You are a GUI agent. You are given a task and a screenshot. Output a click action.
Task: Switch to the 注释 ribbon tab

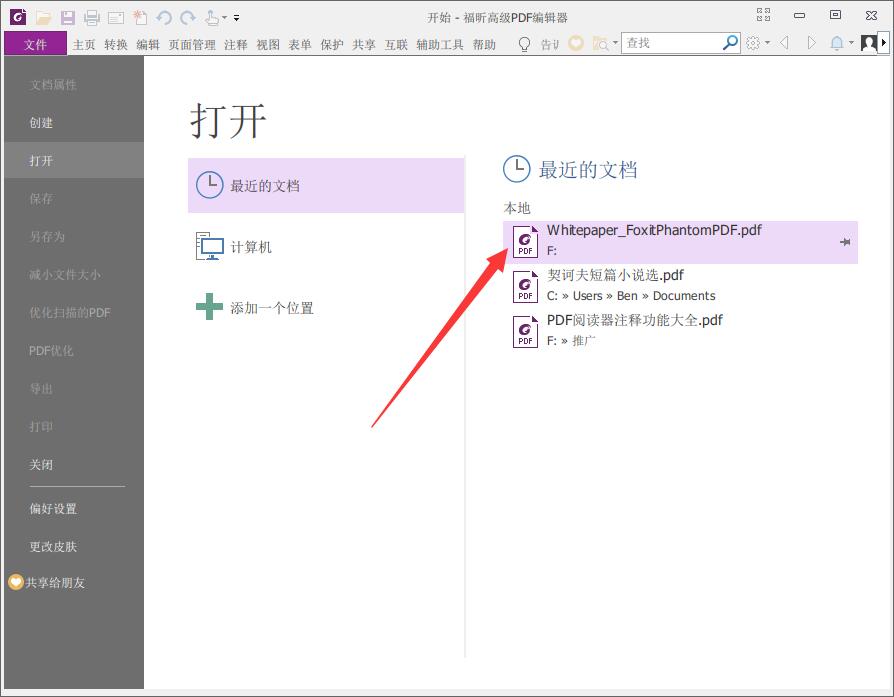235,44
